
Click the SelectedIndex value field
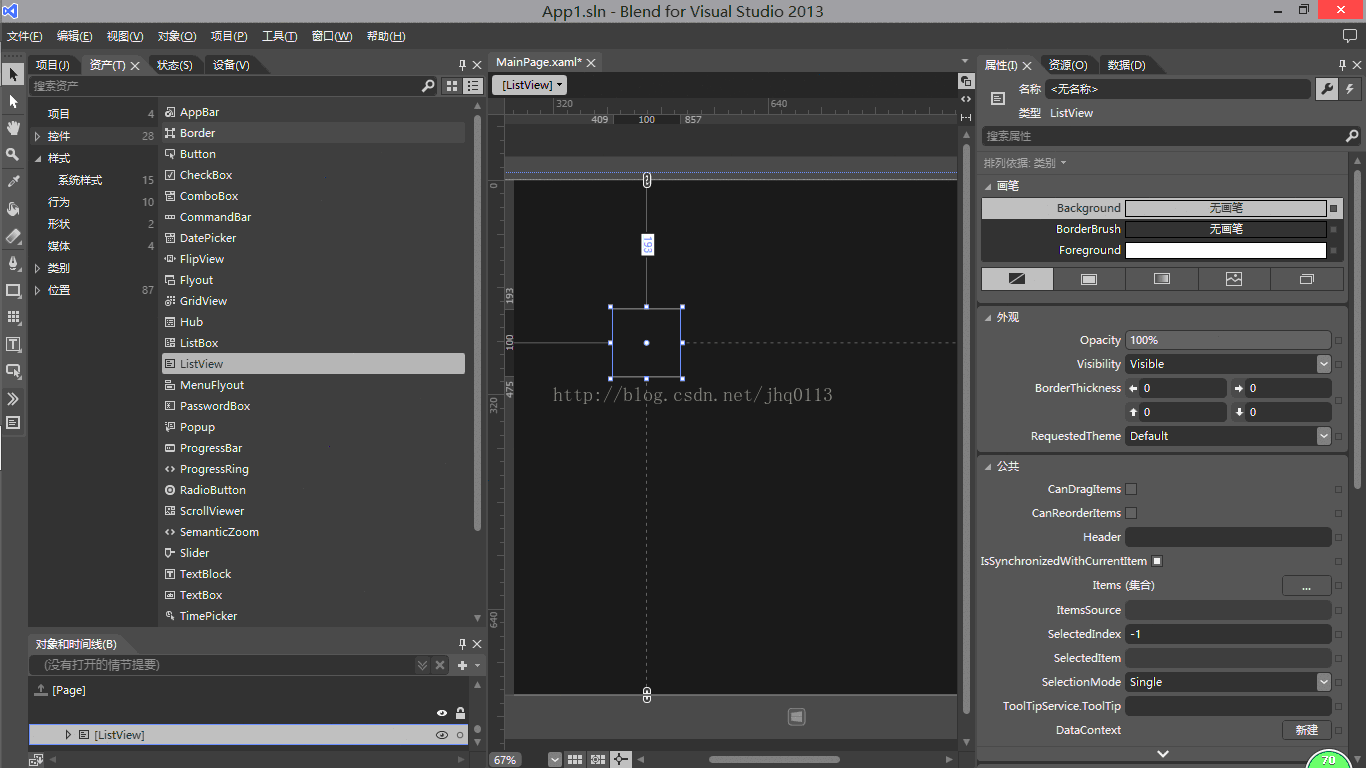pyautogui.click(x=1229, y=634)
